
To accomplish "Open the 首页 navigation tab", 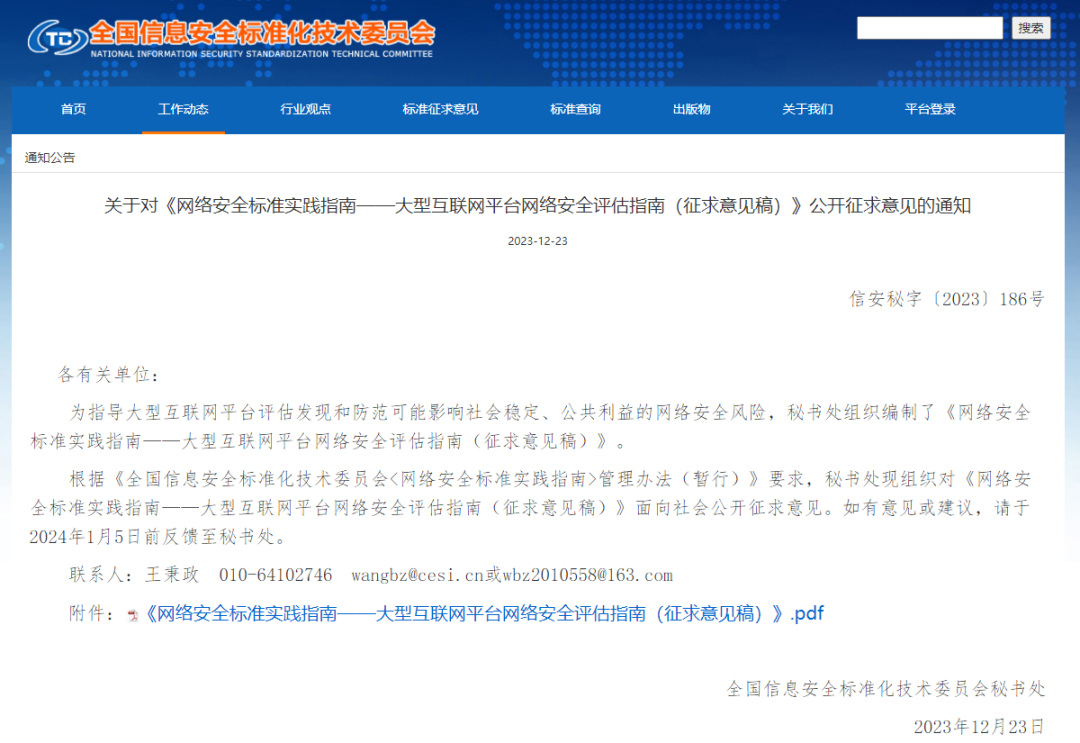I will [x=74, y=109].
